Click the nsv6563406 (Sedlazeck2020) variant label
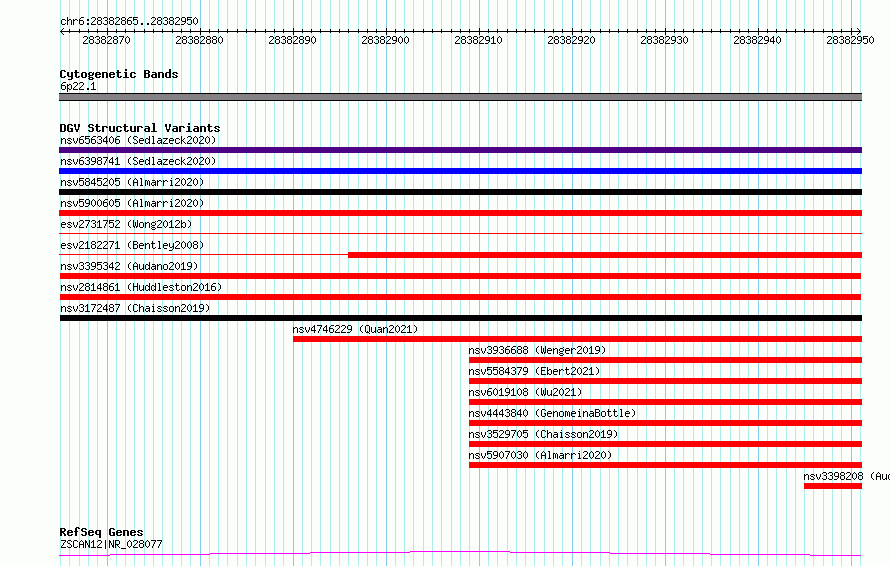The width and height of the screenshot is (890, 566). click(x=137, y=140)
